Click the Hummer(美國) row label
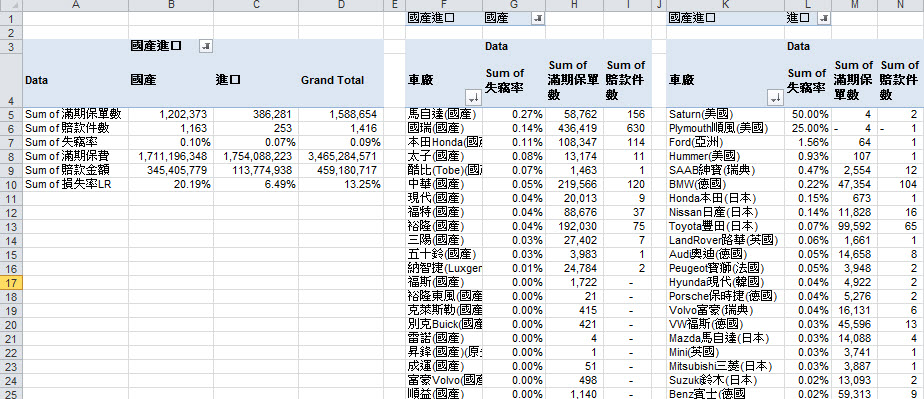 pos(725,156)
